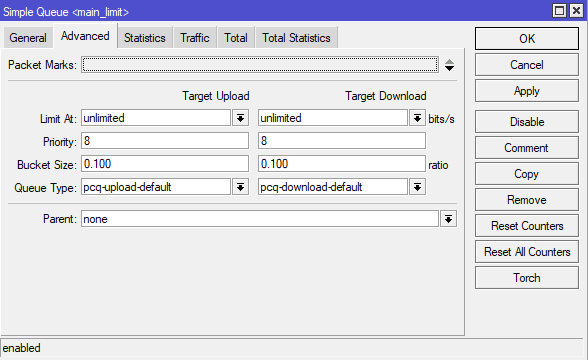Switch to the Statistics tab

[145, 38]
